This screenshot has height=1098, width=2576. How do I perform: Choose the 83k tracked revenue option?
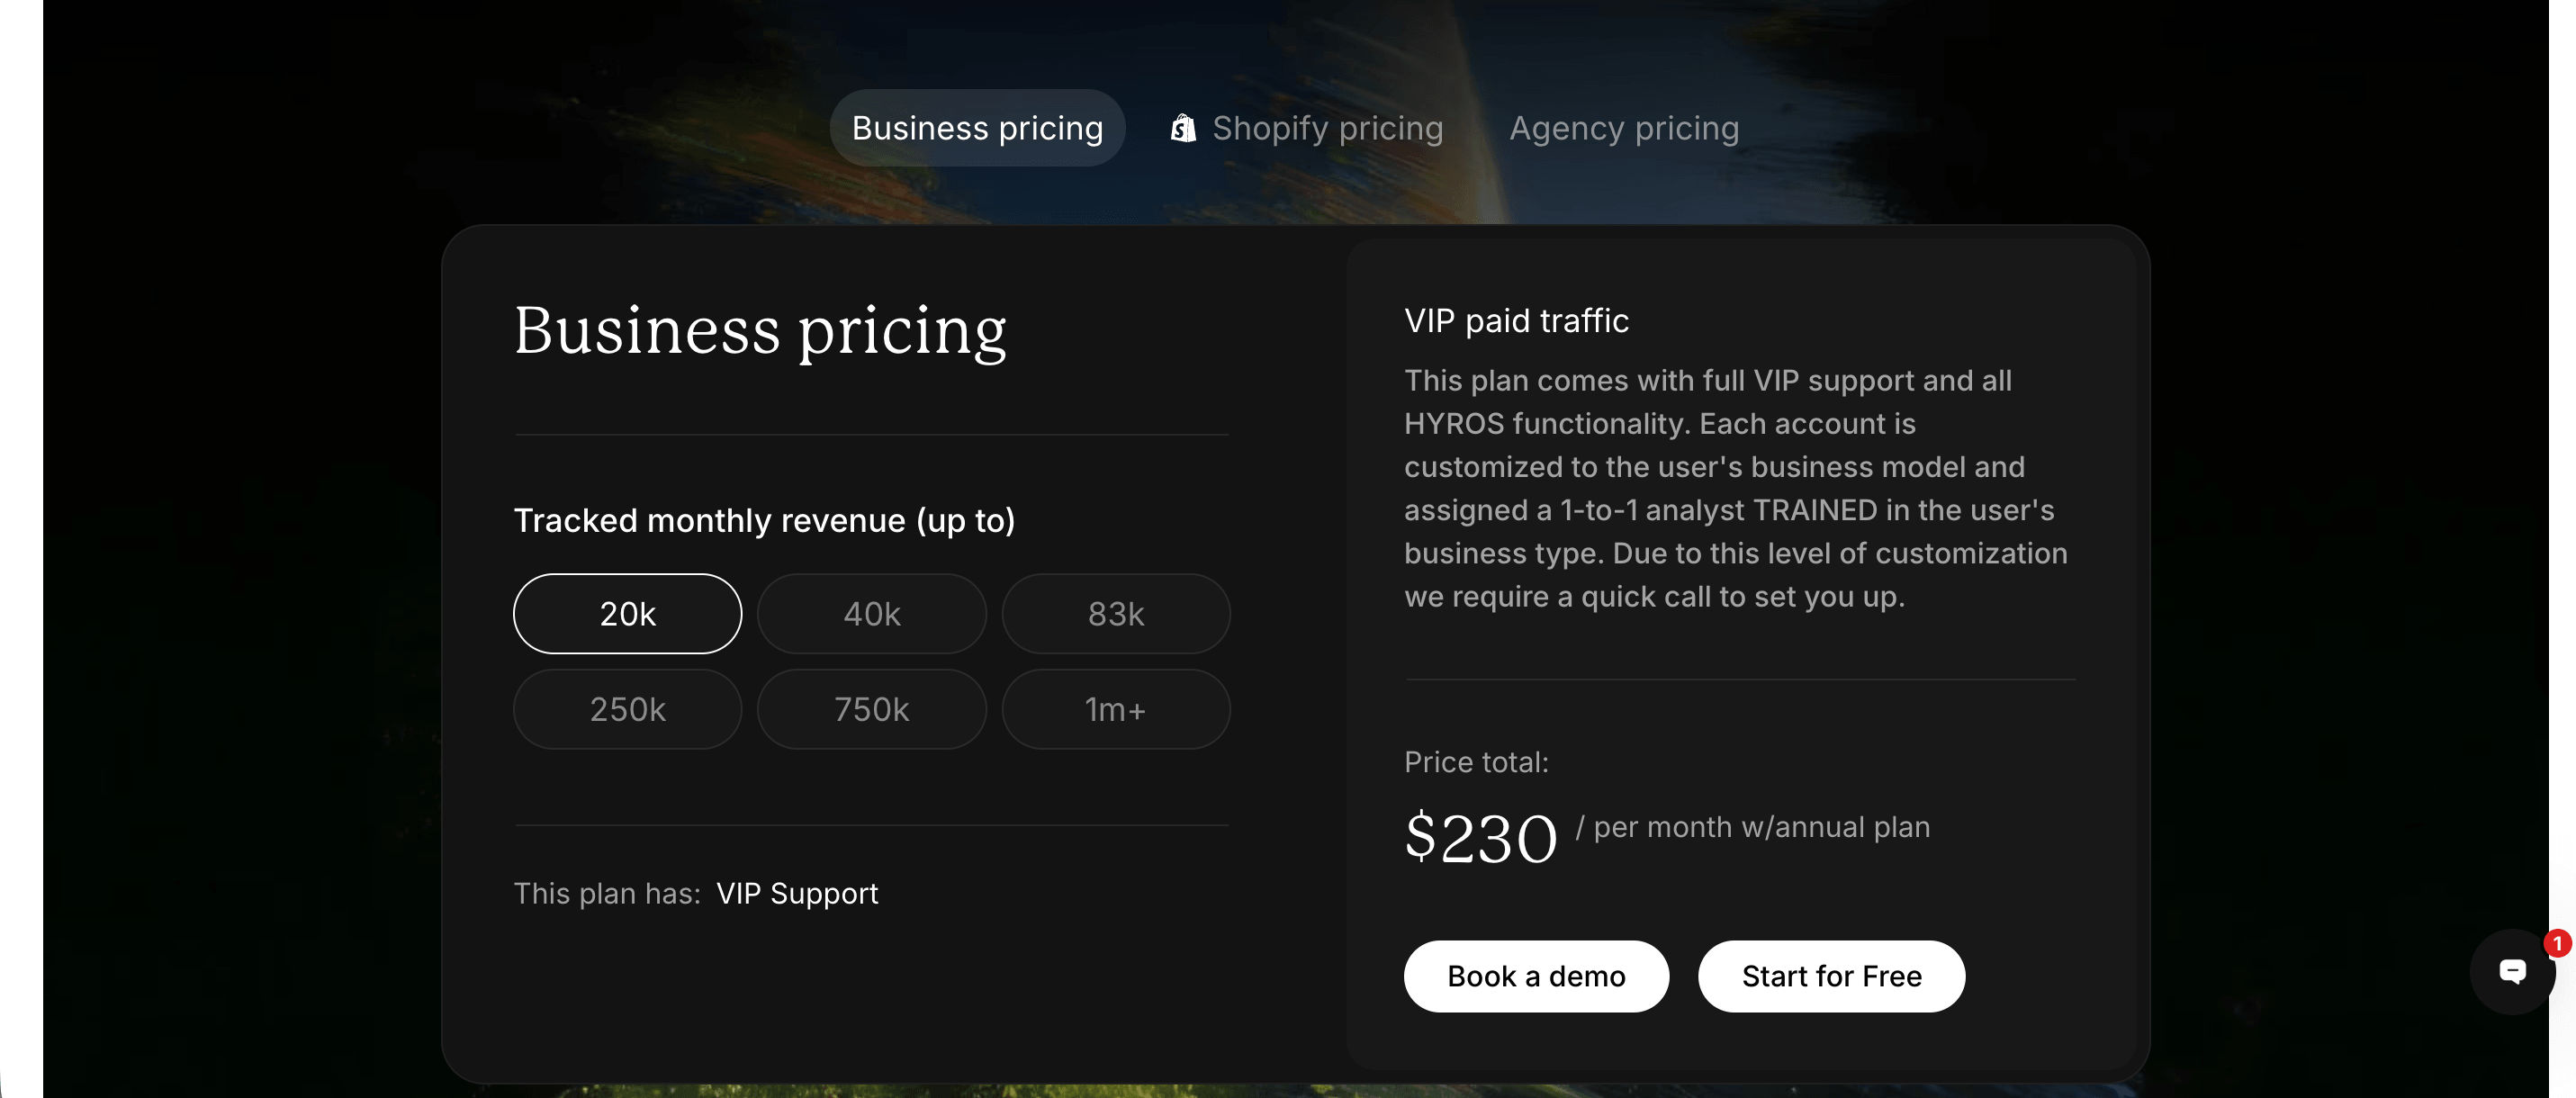pos(1115,614)
